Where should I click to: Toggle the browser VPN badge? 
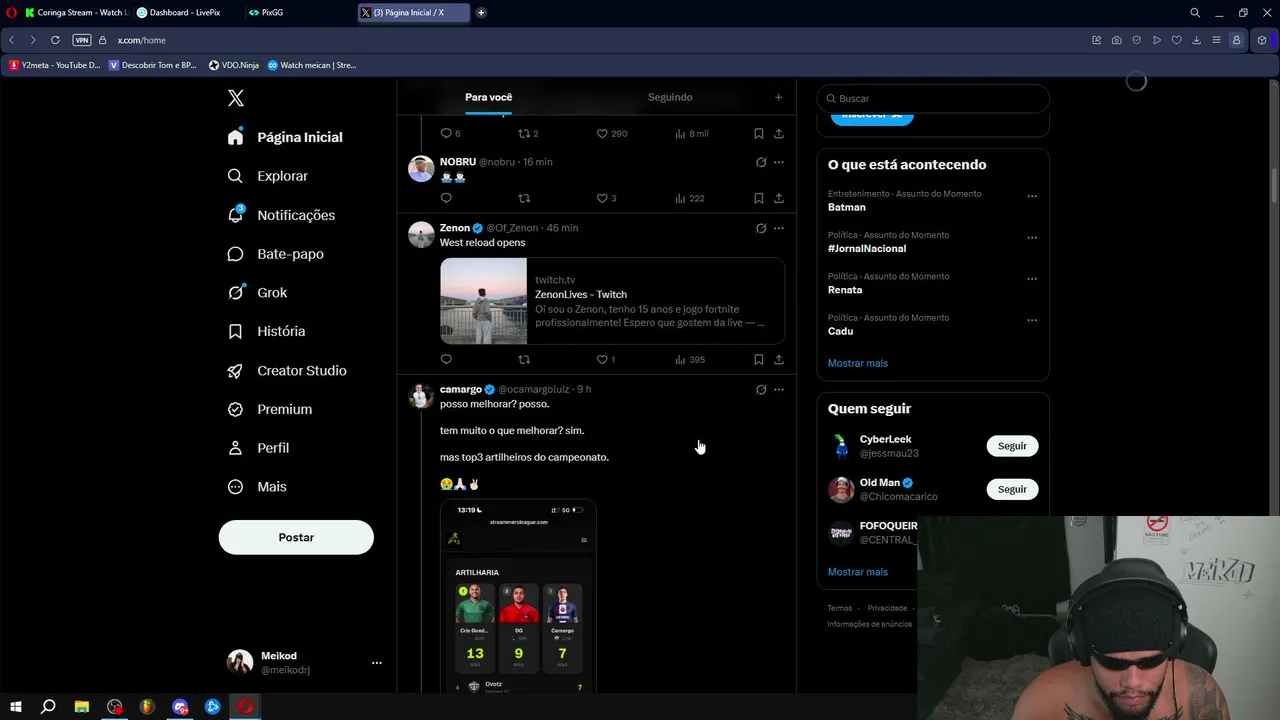82,40
